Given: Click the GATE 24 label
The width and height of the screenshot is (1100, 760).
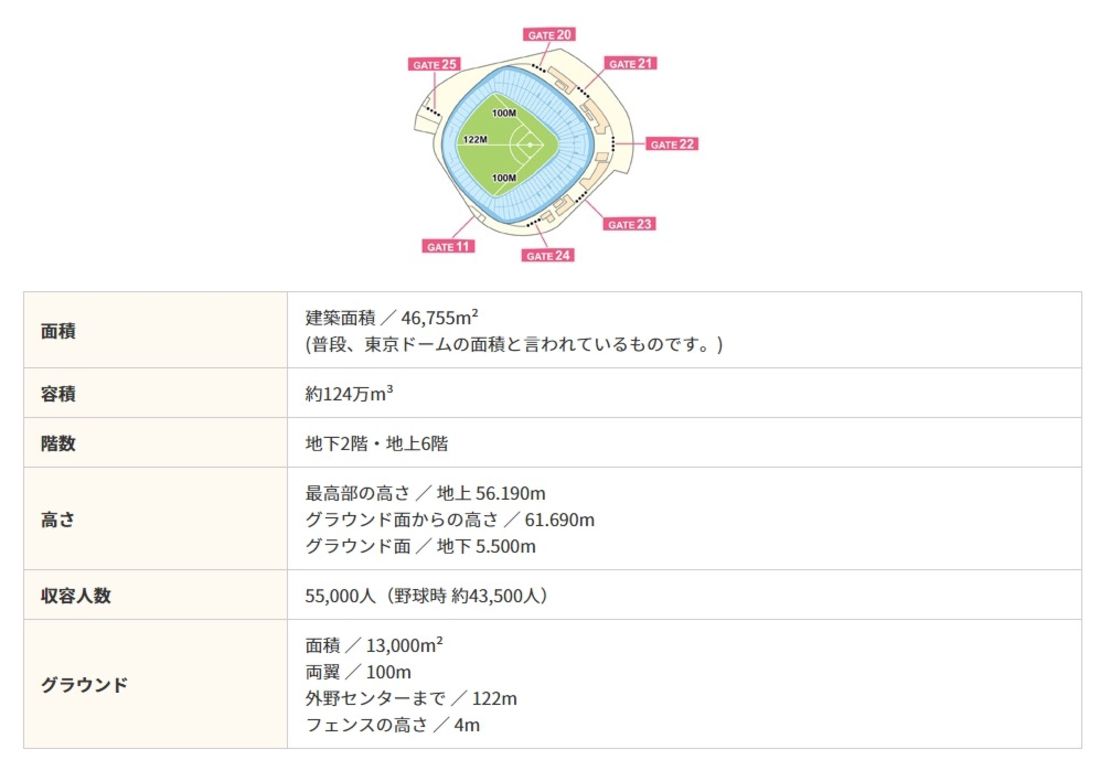Looking at the screenshot, I should coord(548,255).
